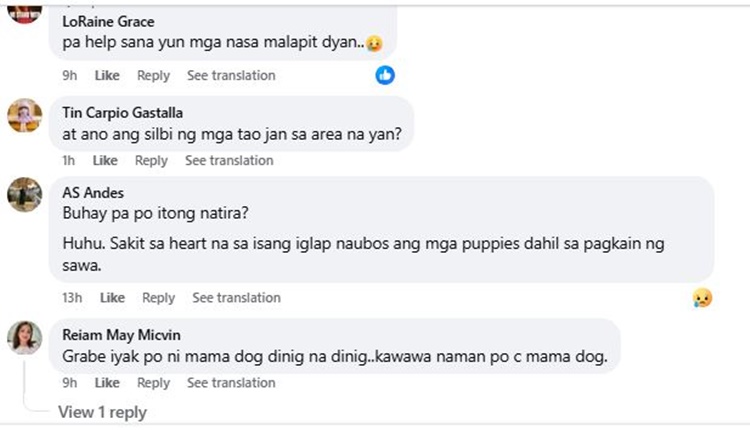
Task: See translation of Tin Carpio Gastalla's comment
Action: (x=228, y=160)
